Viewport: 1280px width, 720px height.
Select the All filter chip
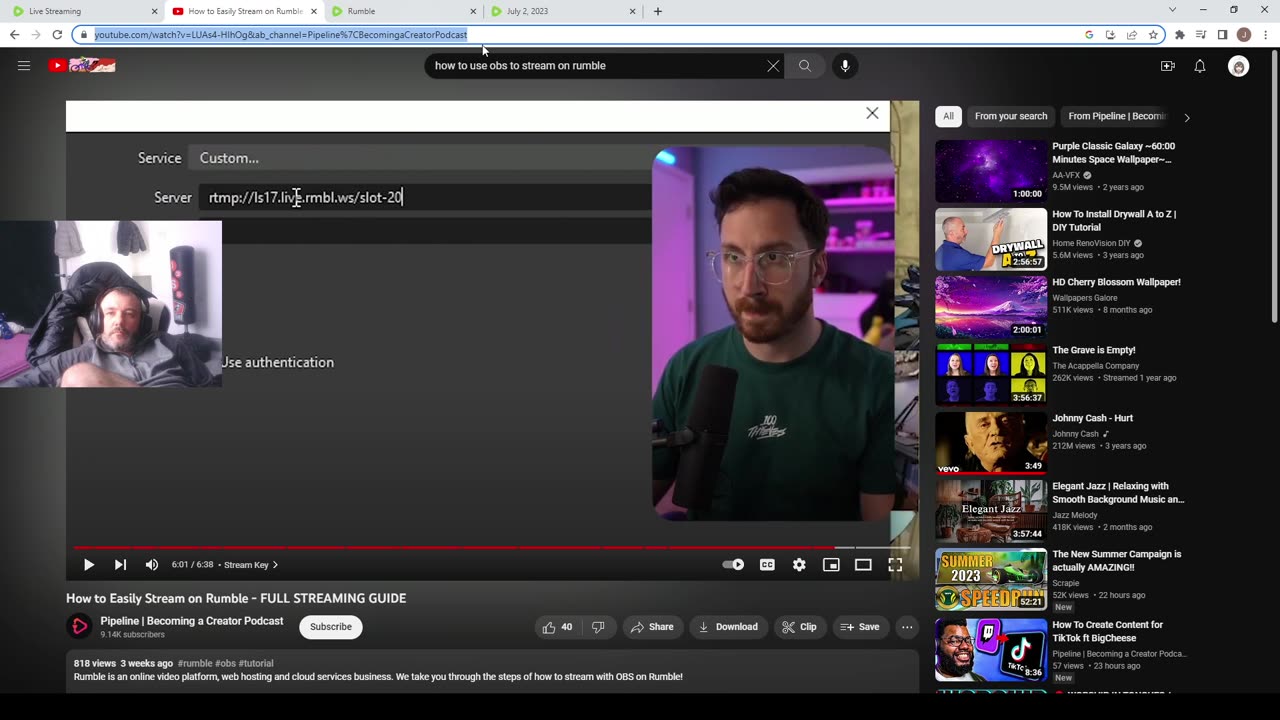click(948, 116)
